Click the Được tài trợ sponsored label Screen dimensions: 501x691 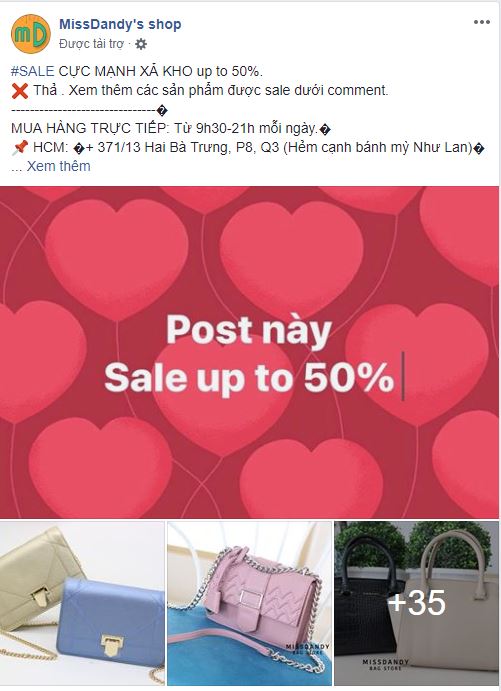(92, 44)
